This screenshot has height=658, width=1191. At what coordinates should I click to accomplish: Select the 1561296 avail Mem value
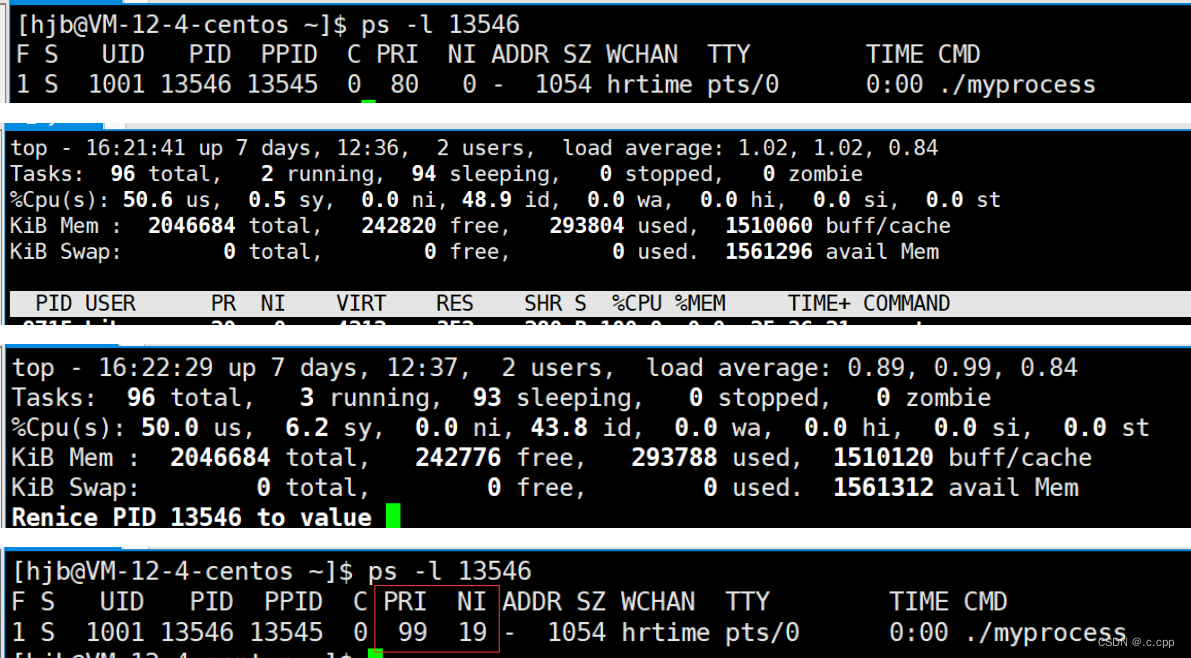click(769, 251)
